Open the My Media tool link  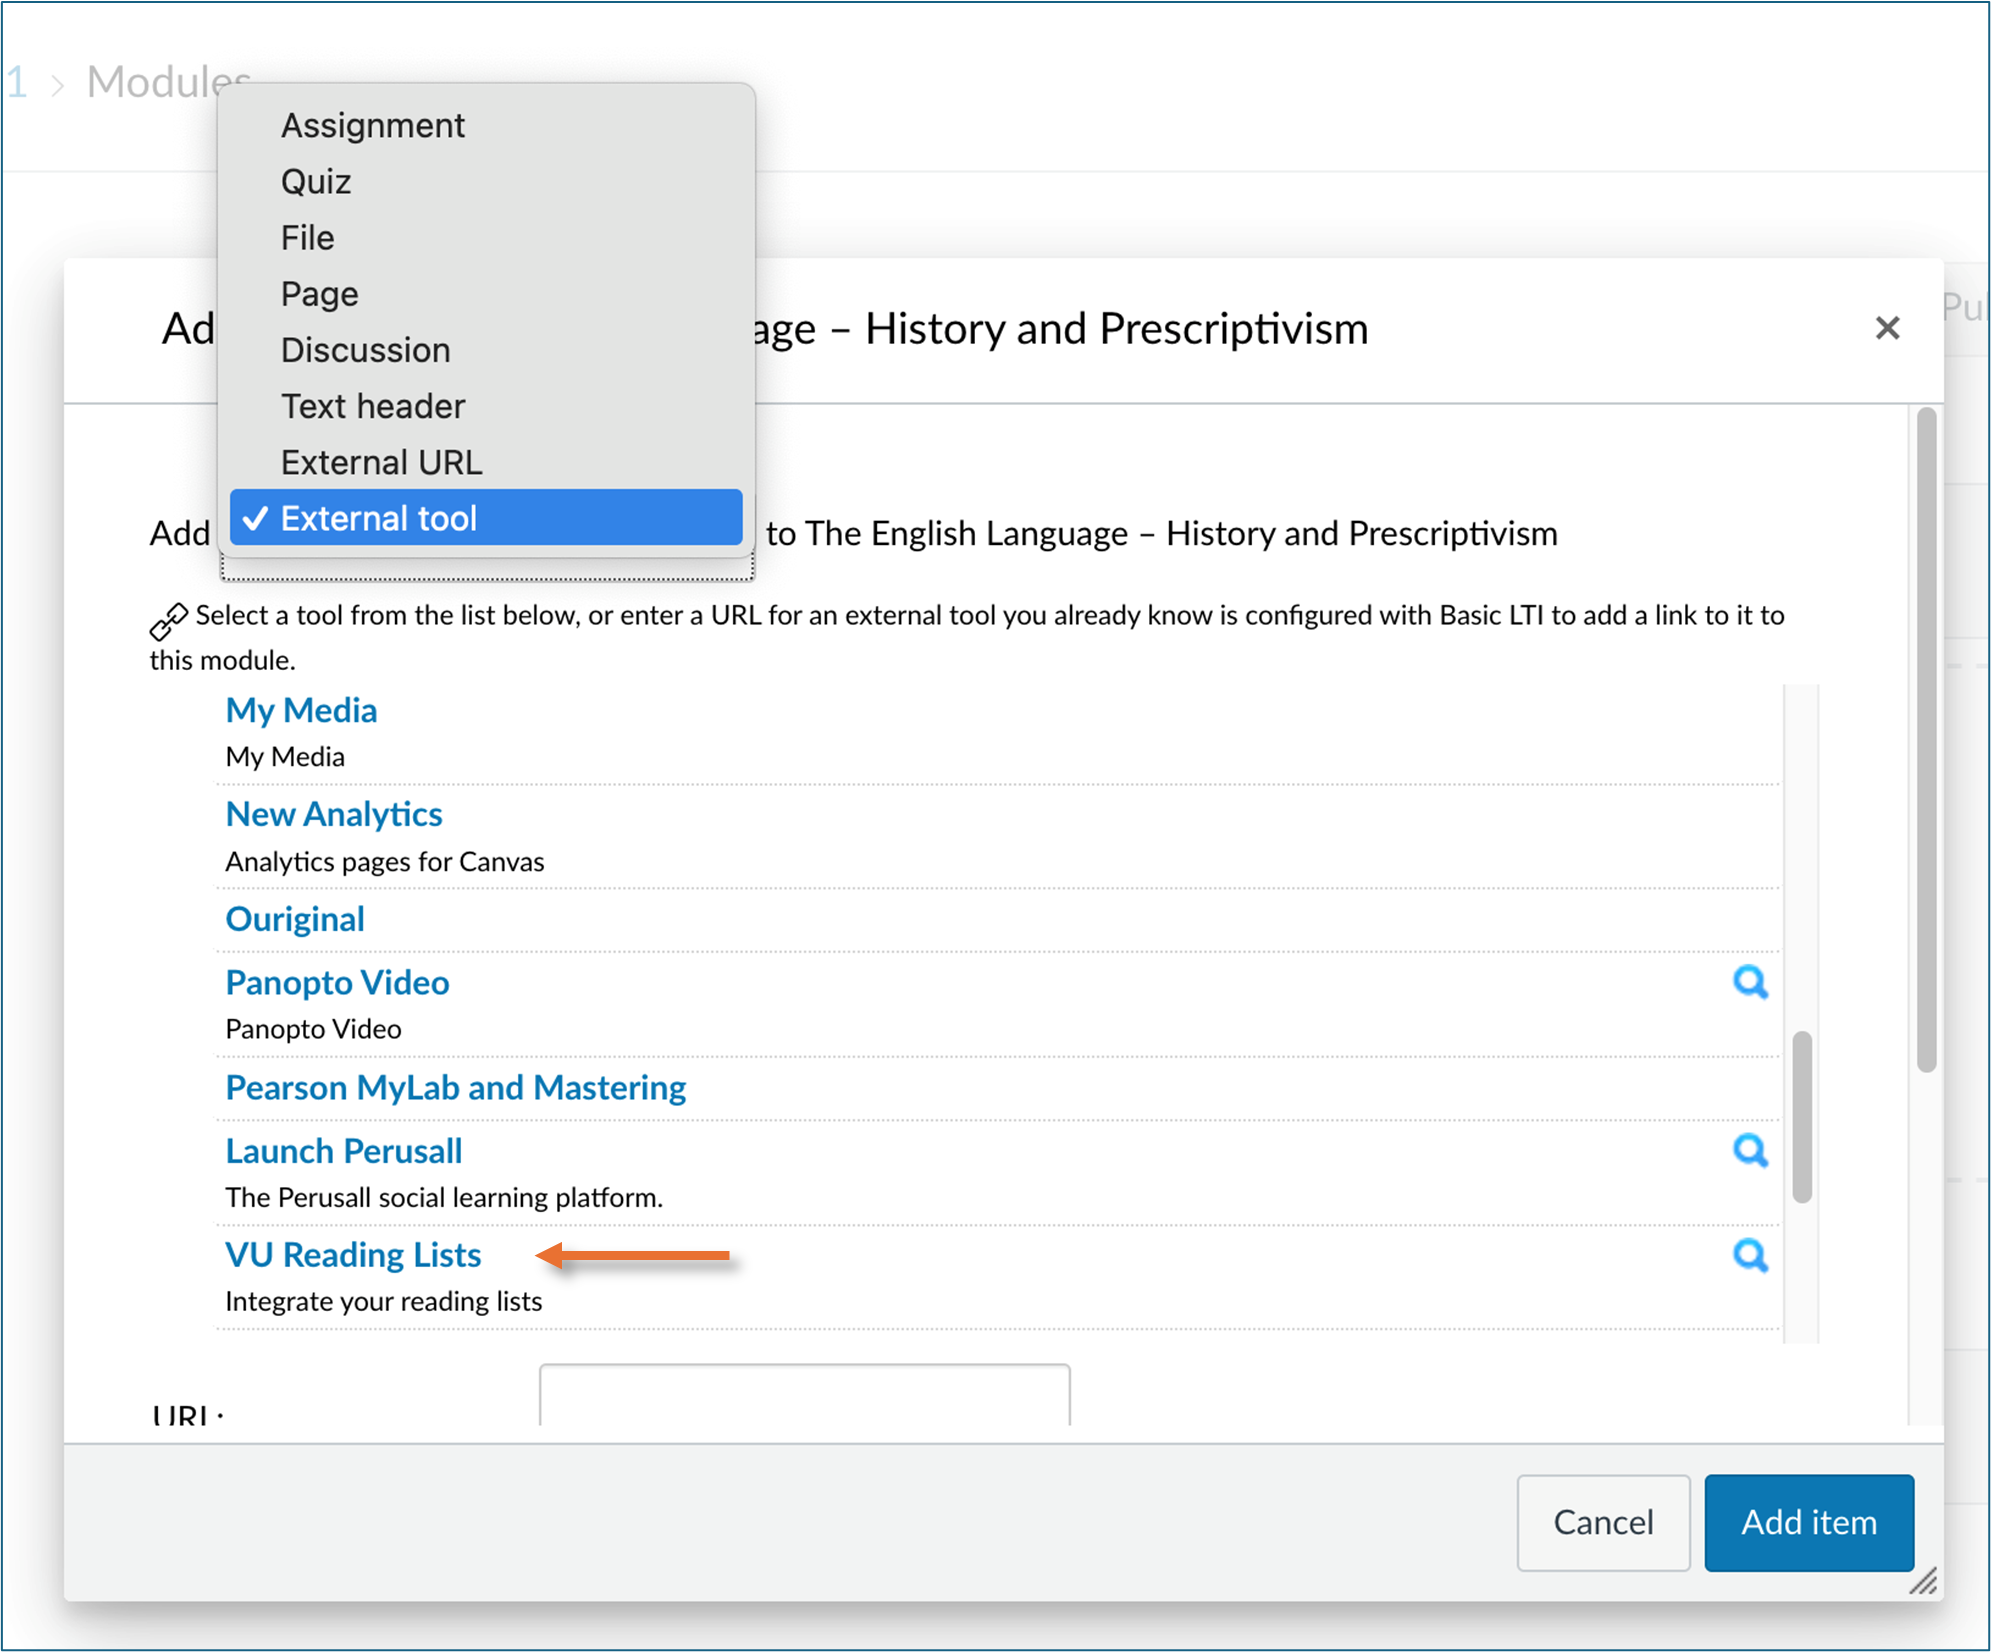(x=301, y=710)
